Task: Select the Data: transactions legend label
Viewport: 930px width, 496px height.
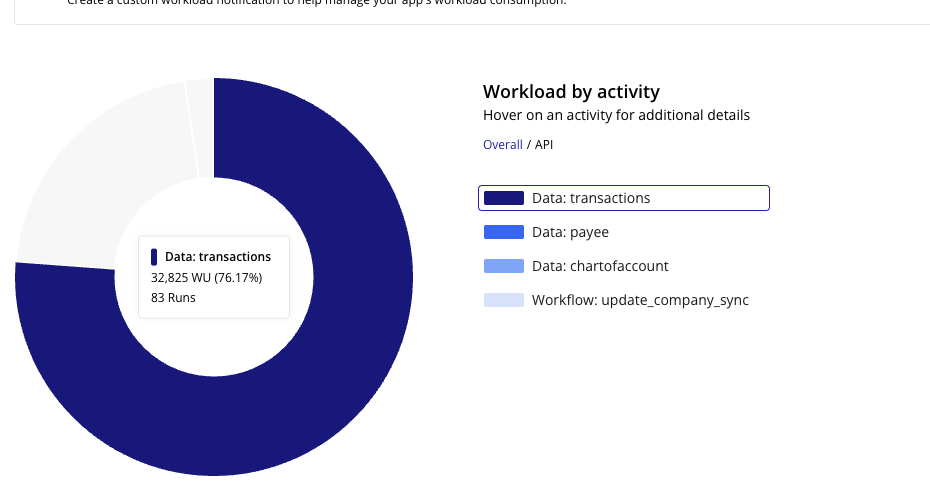Action: (x=591, y=198)
